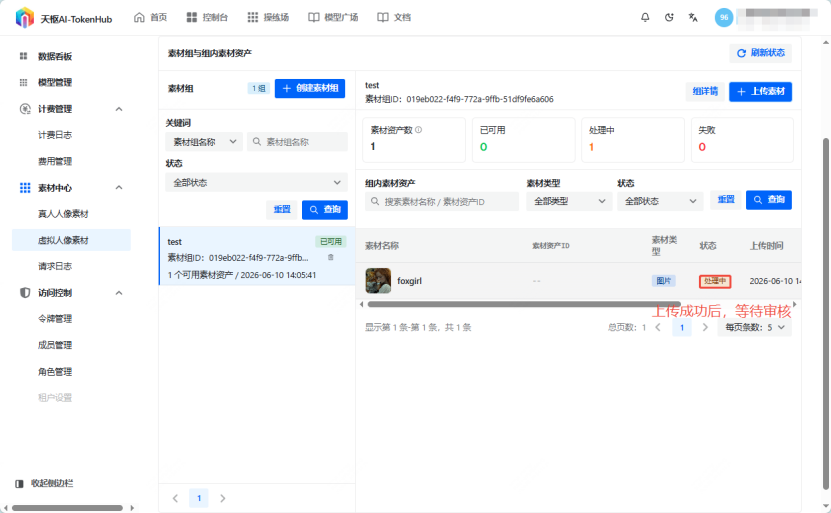This screenshot has height=513, width=831.
Task: Click the trash icon on test group
Action: 331,257
